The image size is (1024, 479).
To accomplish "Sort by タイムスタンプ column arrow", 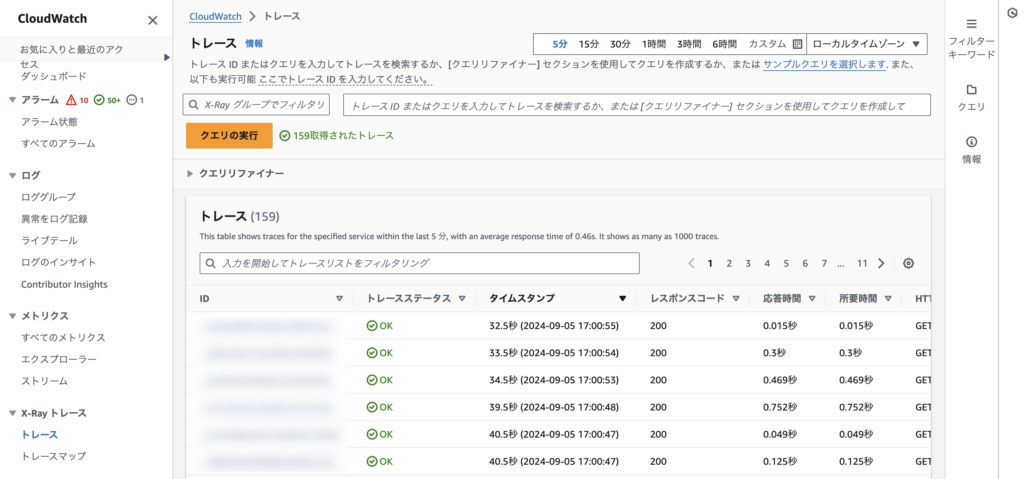I will pos(622,299).
